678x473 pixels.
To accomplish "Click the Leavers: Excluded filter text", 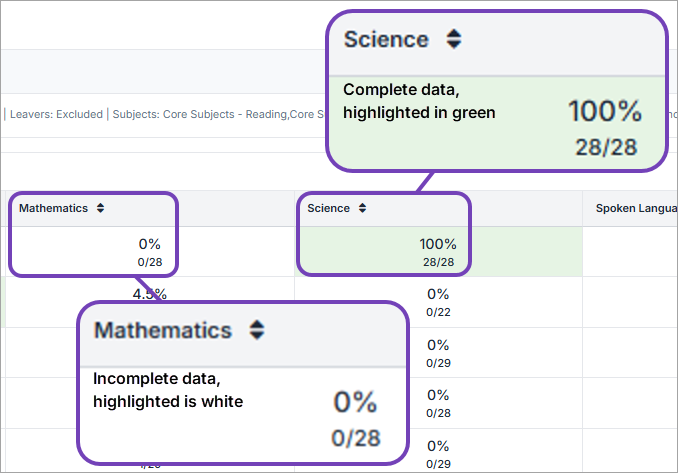I will pyautogui.click(x=56, y=114).
